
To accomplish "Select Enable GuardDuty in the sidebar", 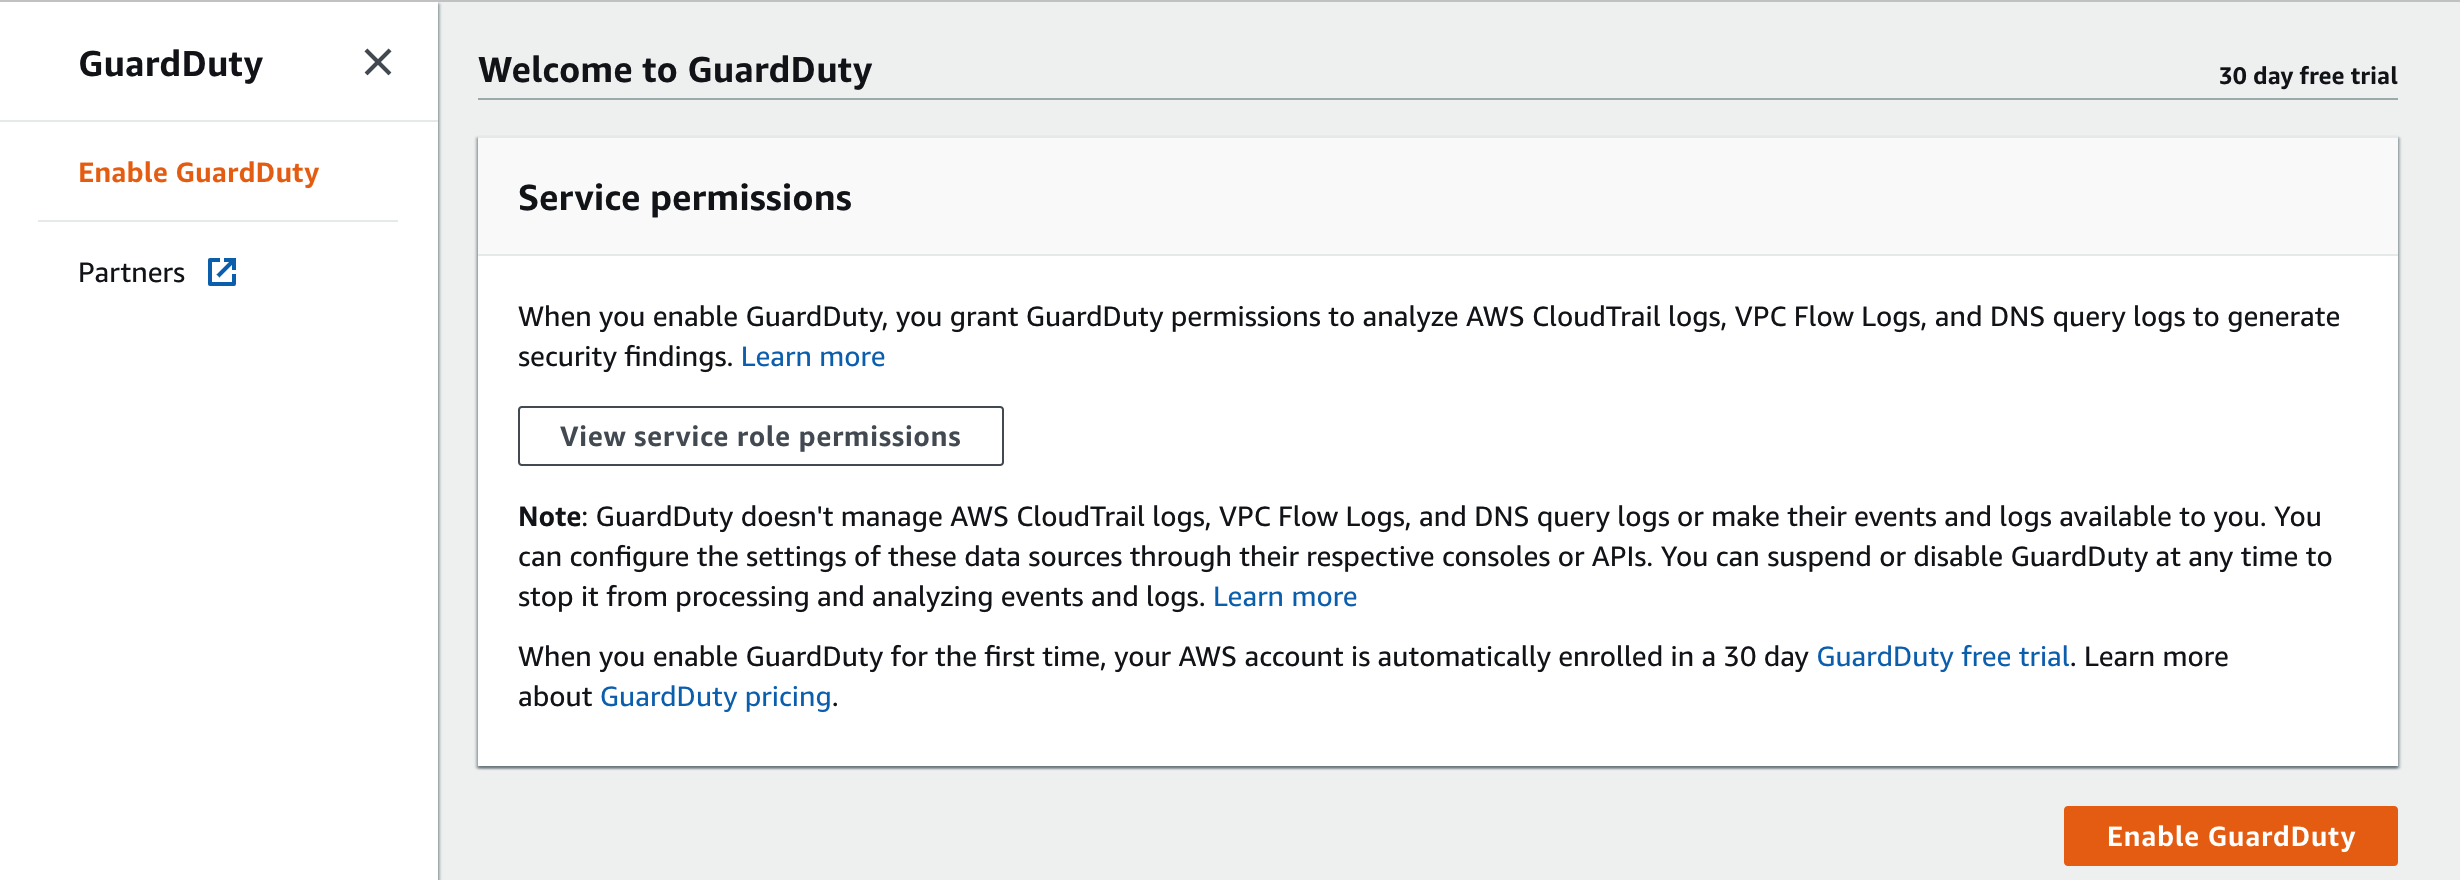I will coord(199,172).
